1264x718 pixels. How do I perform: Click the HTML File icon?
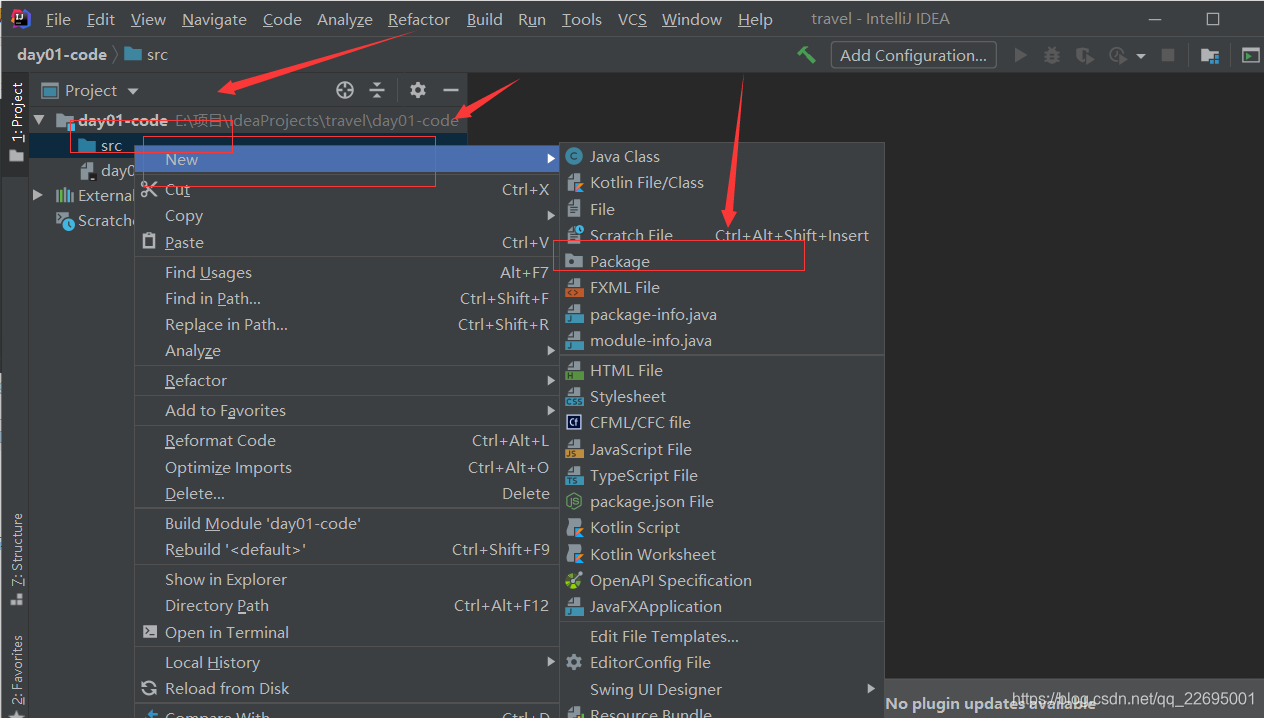[574, 371]
